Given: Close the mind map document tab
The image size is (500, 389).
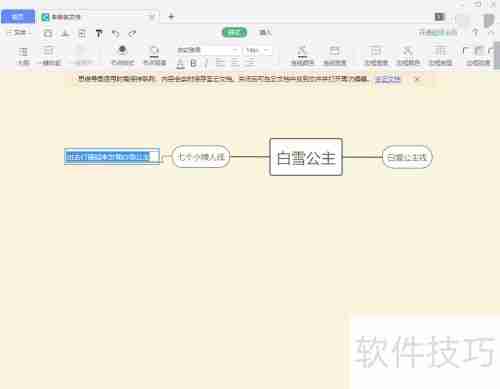Looking at the screenshot, I should 152,17.
